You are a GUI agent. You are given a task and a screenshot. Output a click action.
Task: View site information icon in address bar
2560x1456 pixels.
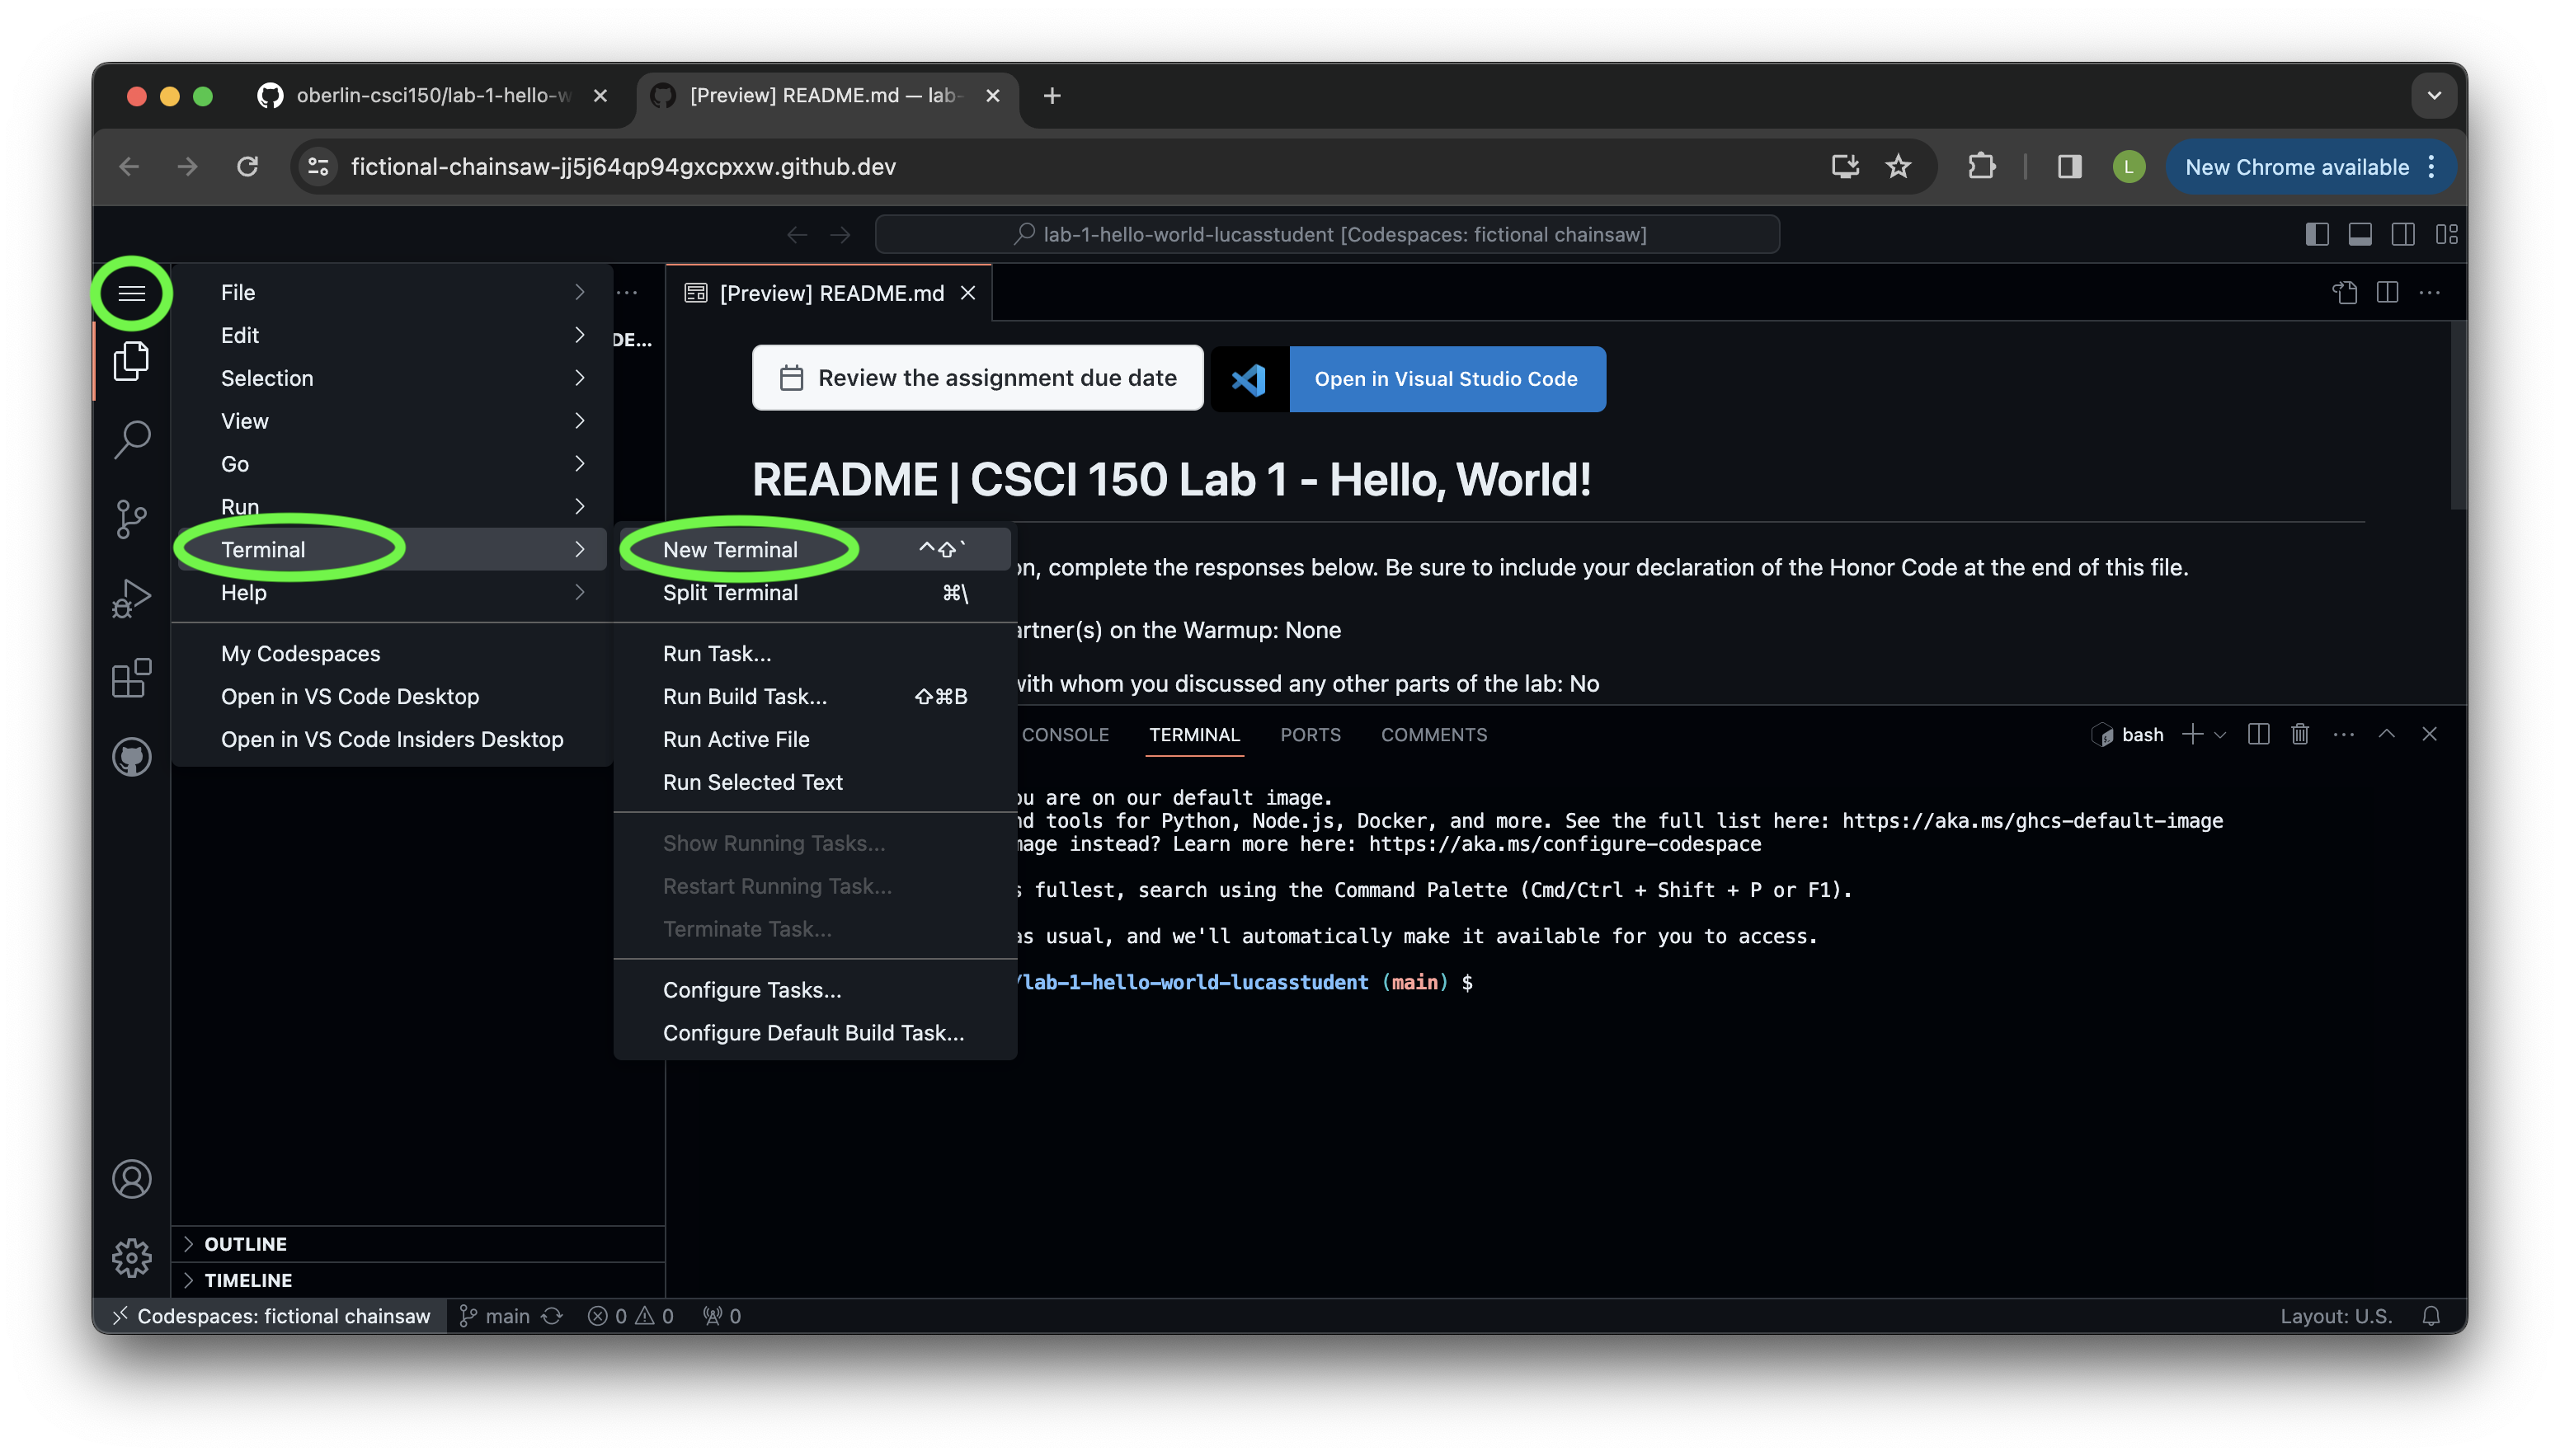pos(318,166)
